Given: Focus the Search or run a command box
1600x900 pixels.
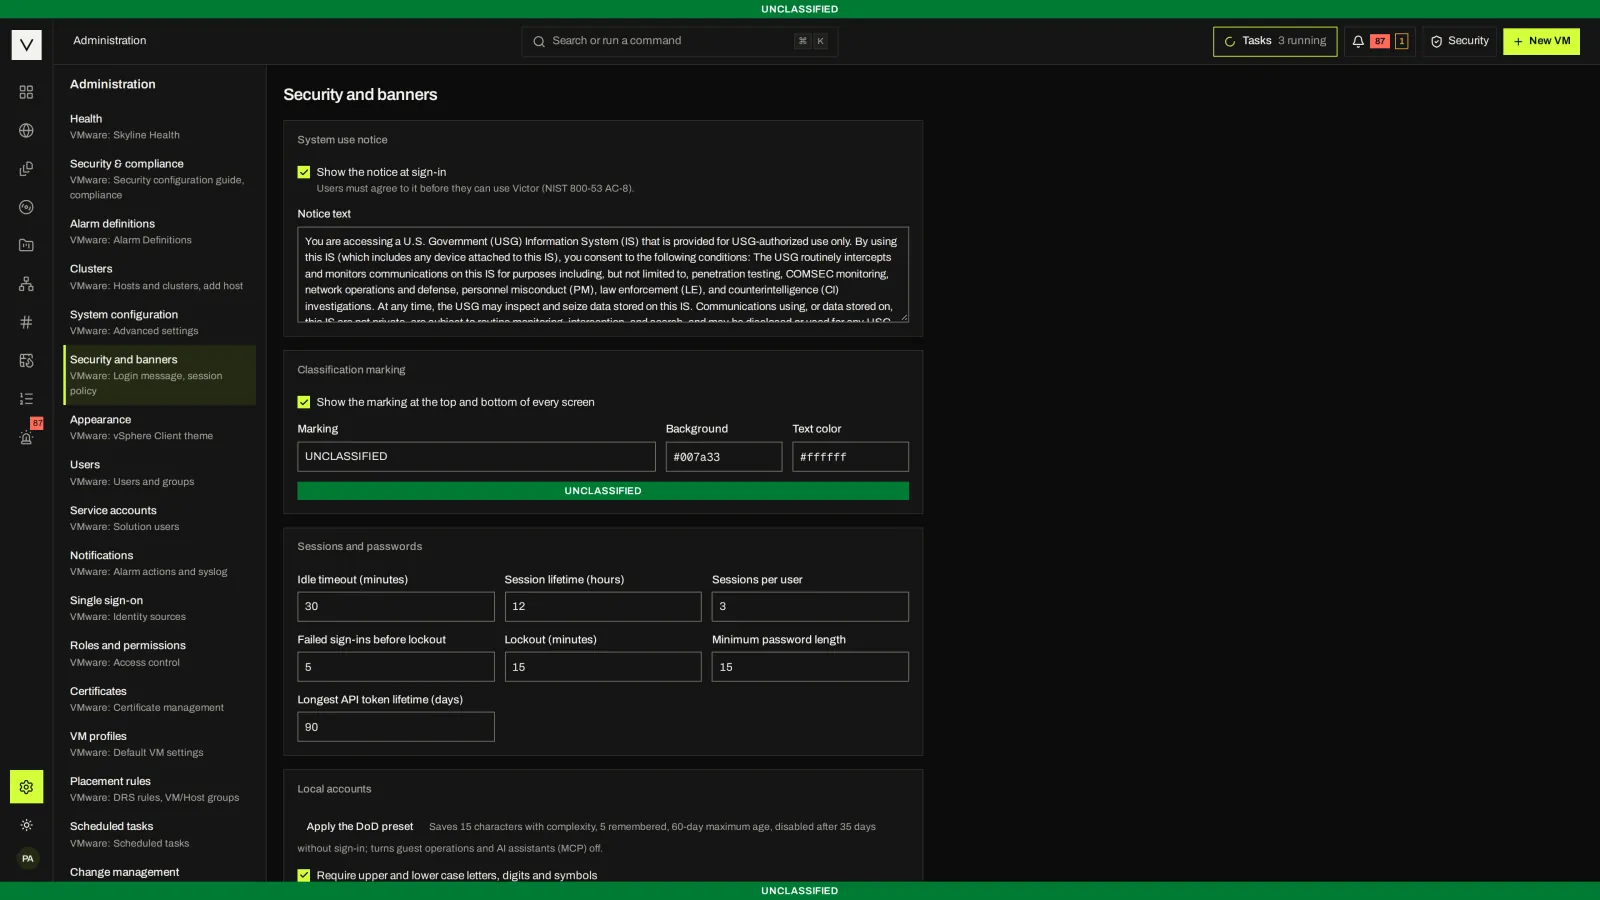Looking at the screenshot, I should tap(679, 41).
